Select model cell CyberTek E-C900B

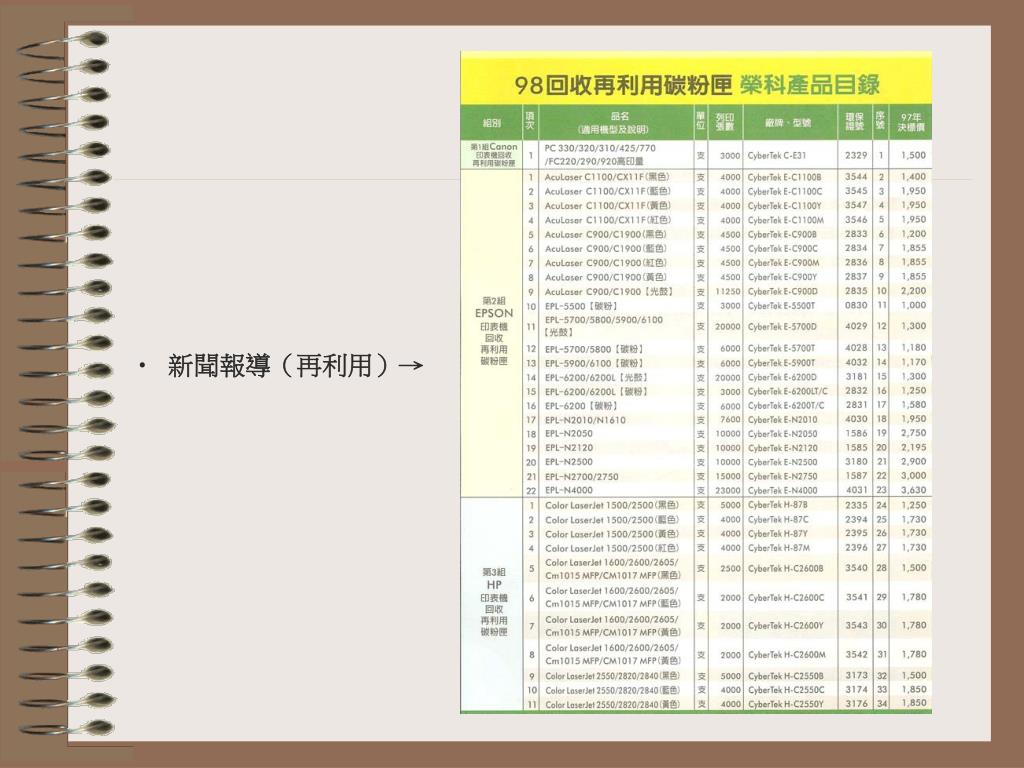782,234
